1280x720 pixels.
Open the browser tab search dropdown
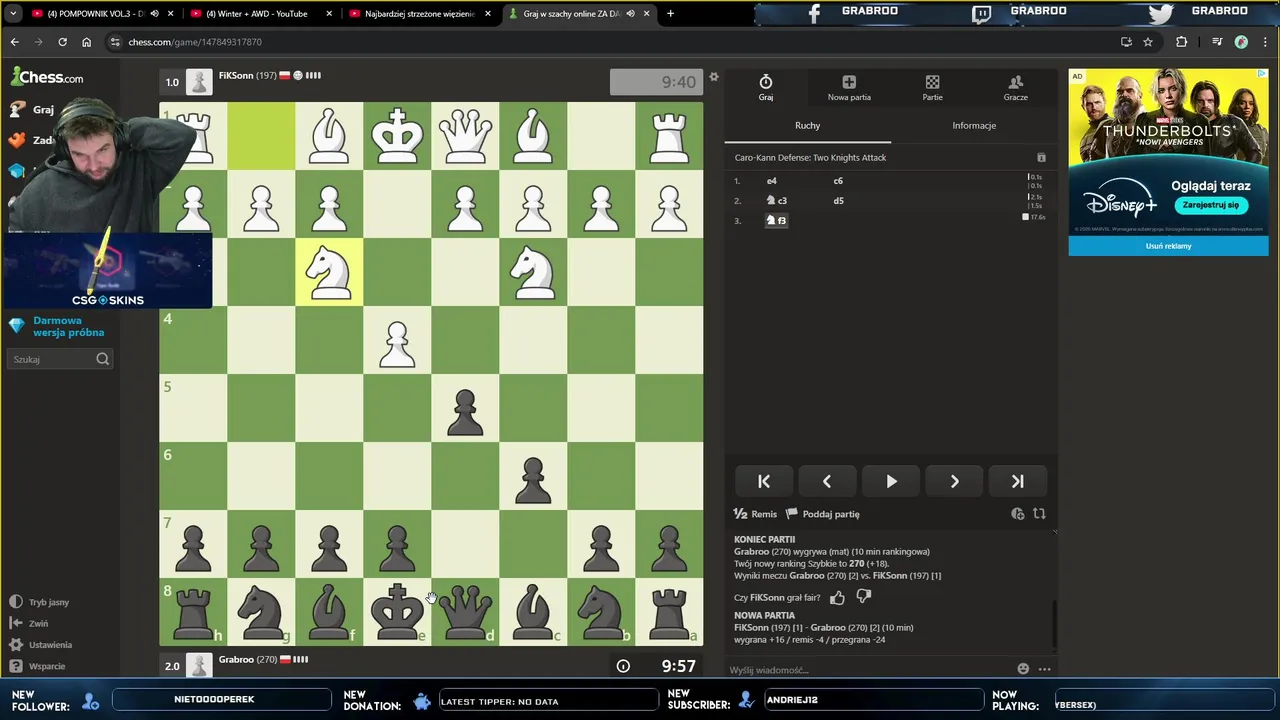[x=12, y=14]
